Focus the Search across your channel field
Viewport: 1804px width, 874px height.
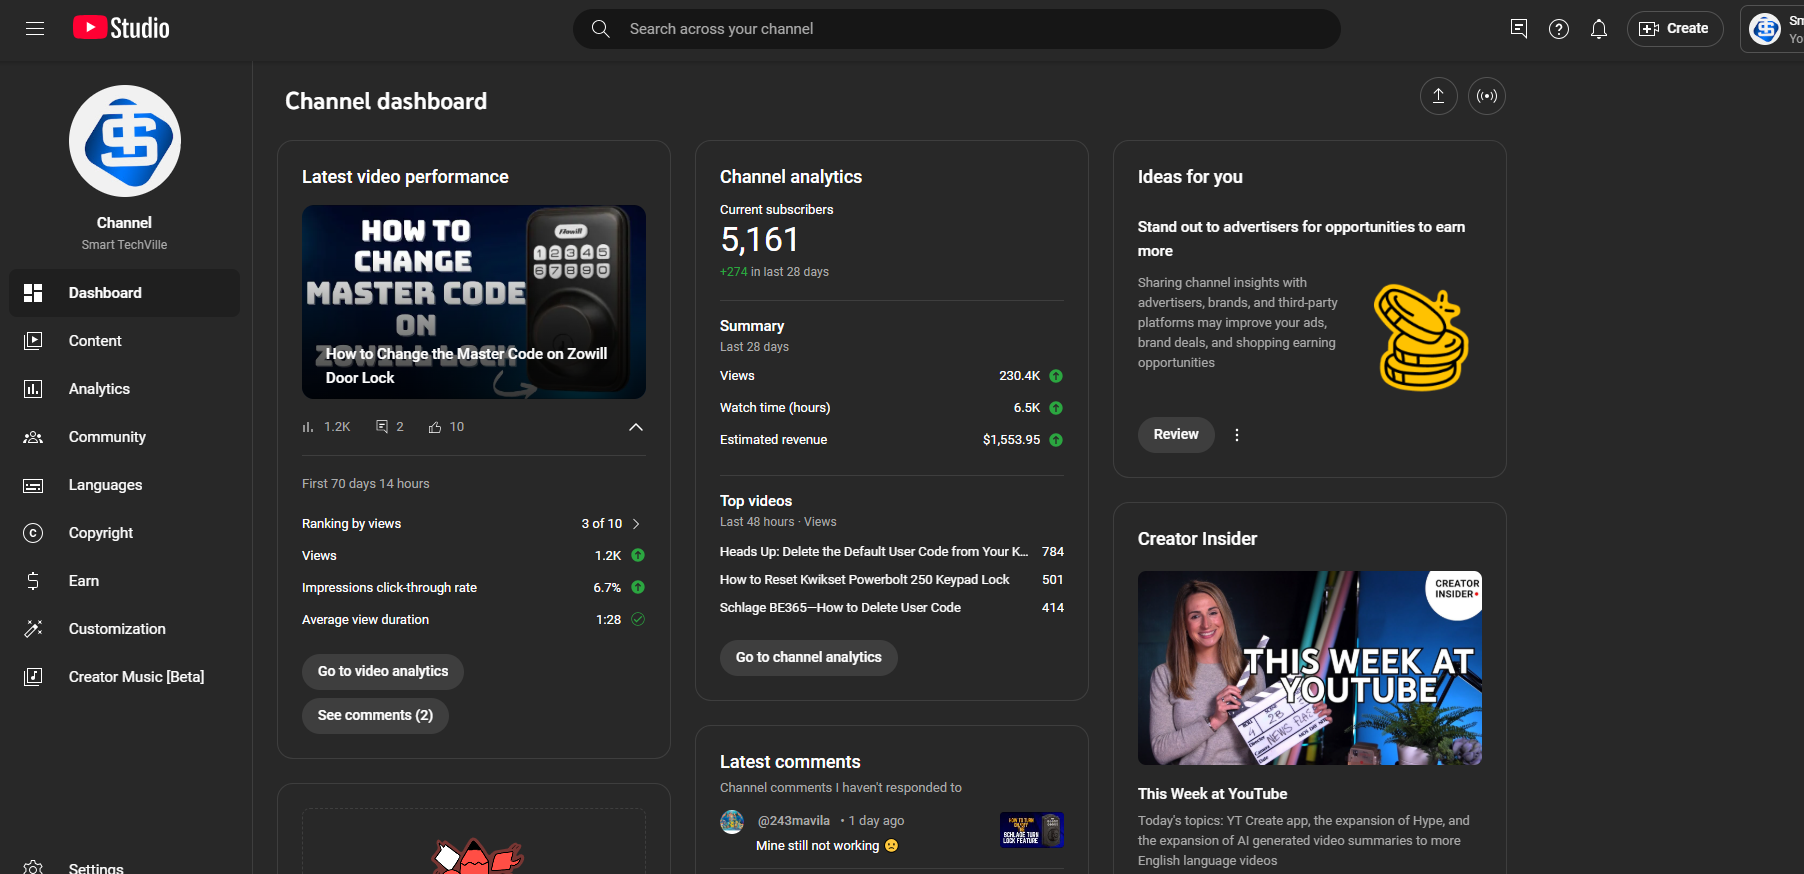click(x=957, y=29)
